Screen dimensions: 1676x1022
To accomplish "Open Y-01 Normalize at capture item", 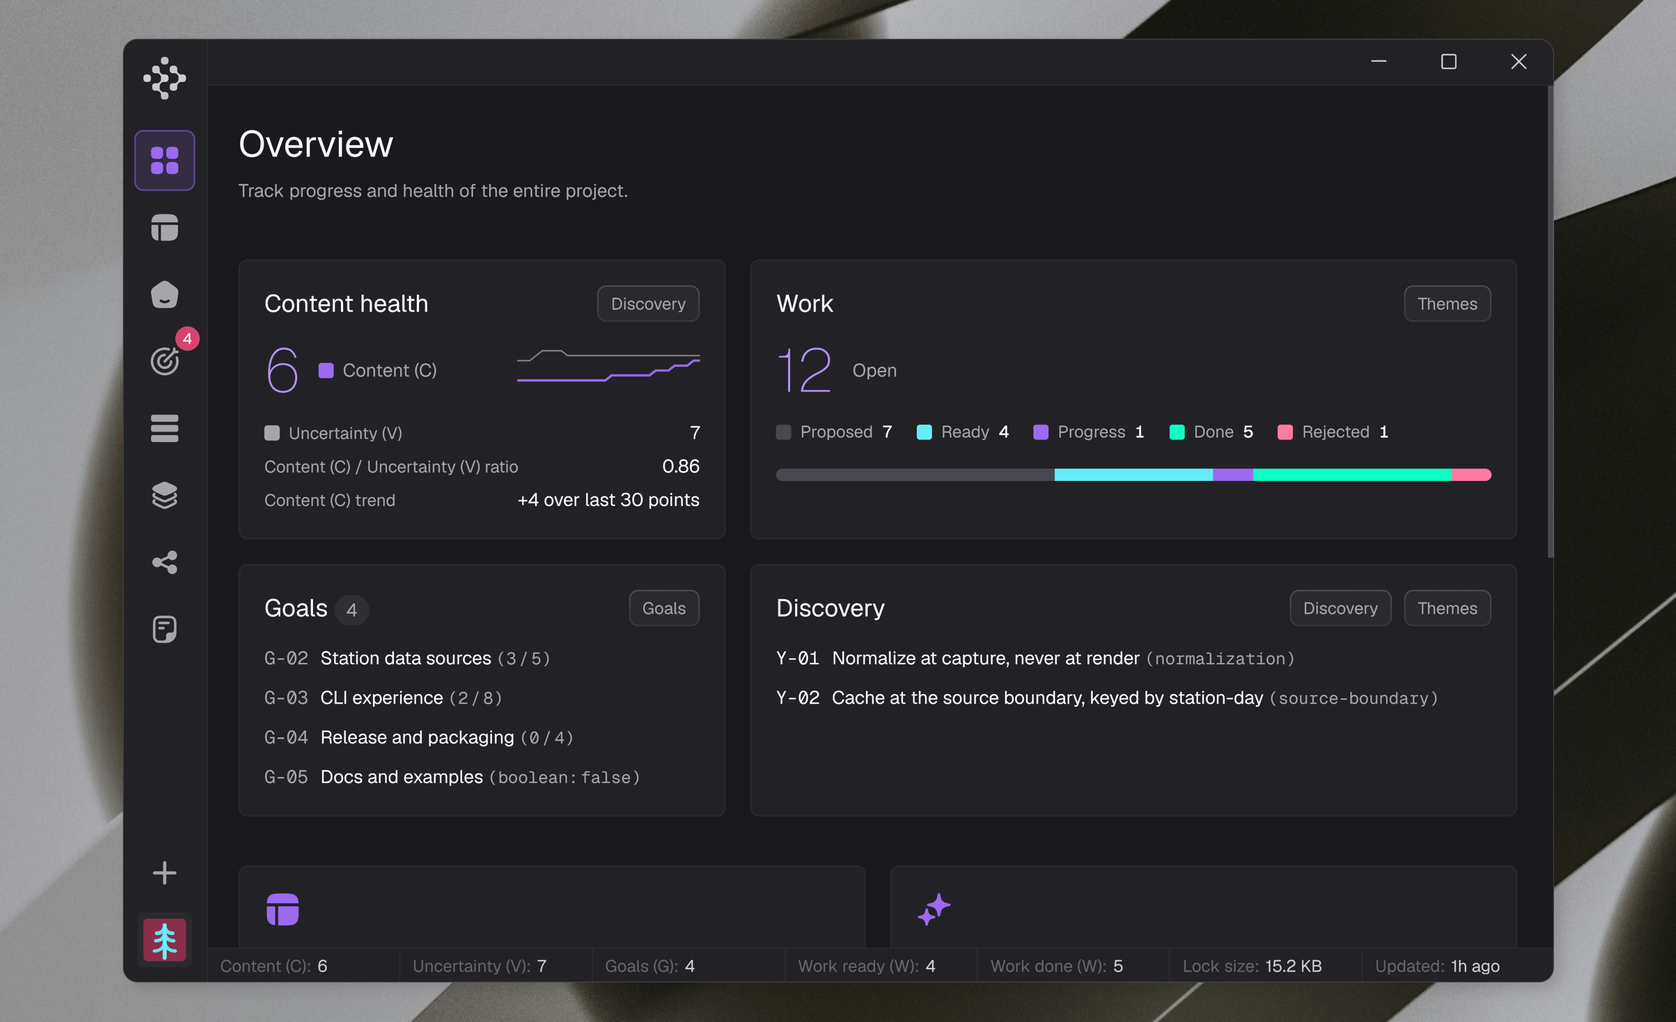I will pyautogui.click(x=1036, y=658).
